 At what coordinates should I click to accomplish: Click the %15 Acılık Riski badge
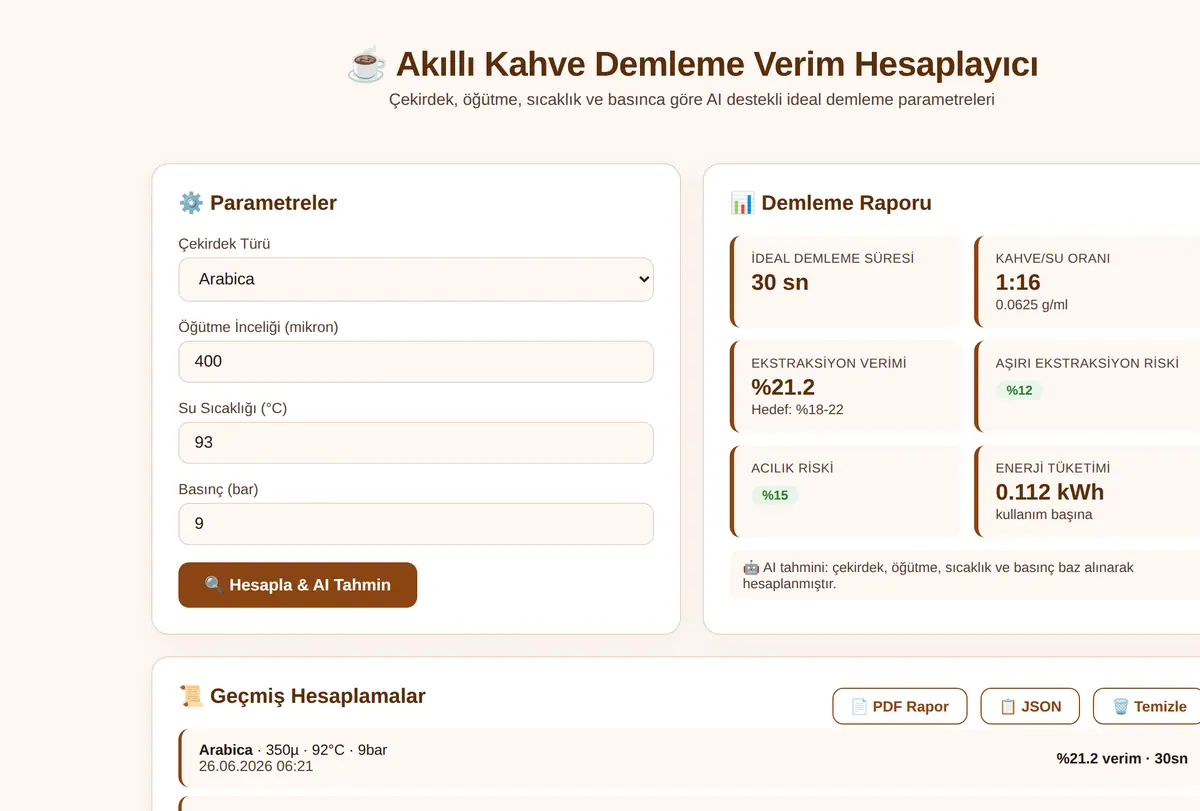[775, 495]
